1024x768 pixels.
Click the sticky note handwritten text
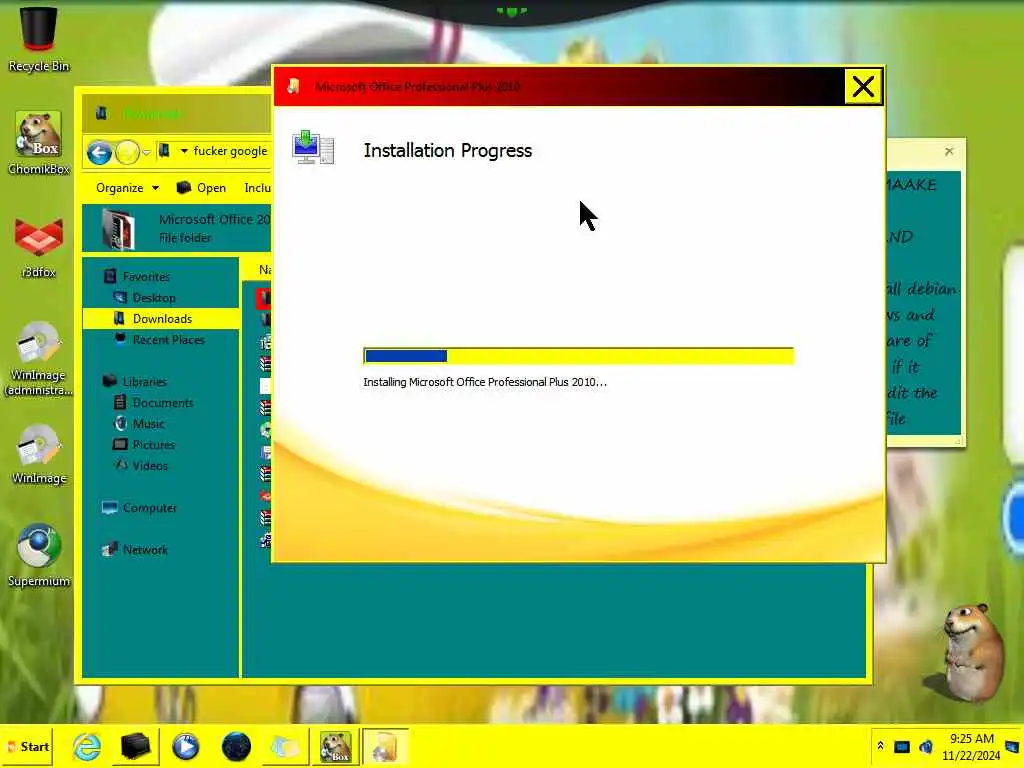click(x=923, y=302)
